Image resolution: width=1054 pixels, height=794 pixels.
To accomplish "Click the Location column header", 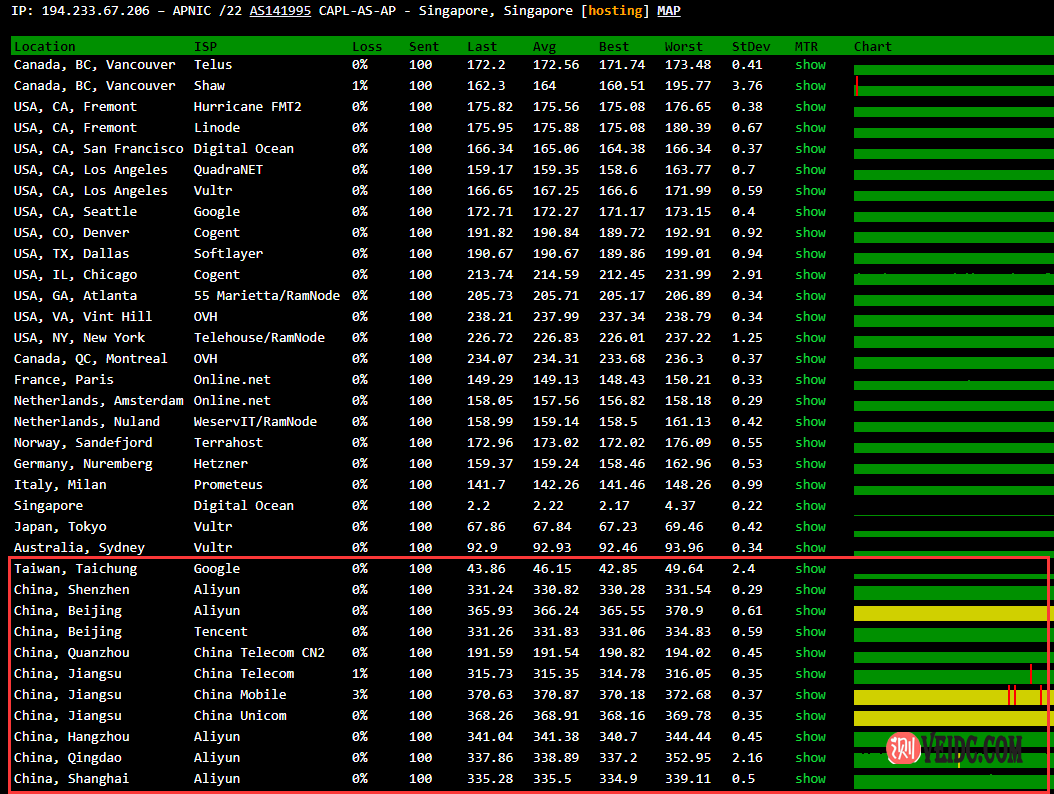I will 45,47.
